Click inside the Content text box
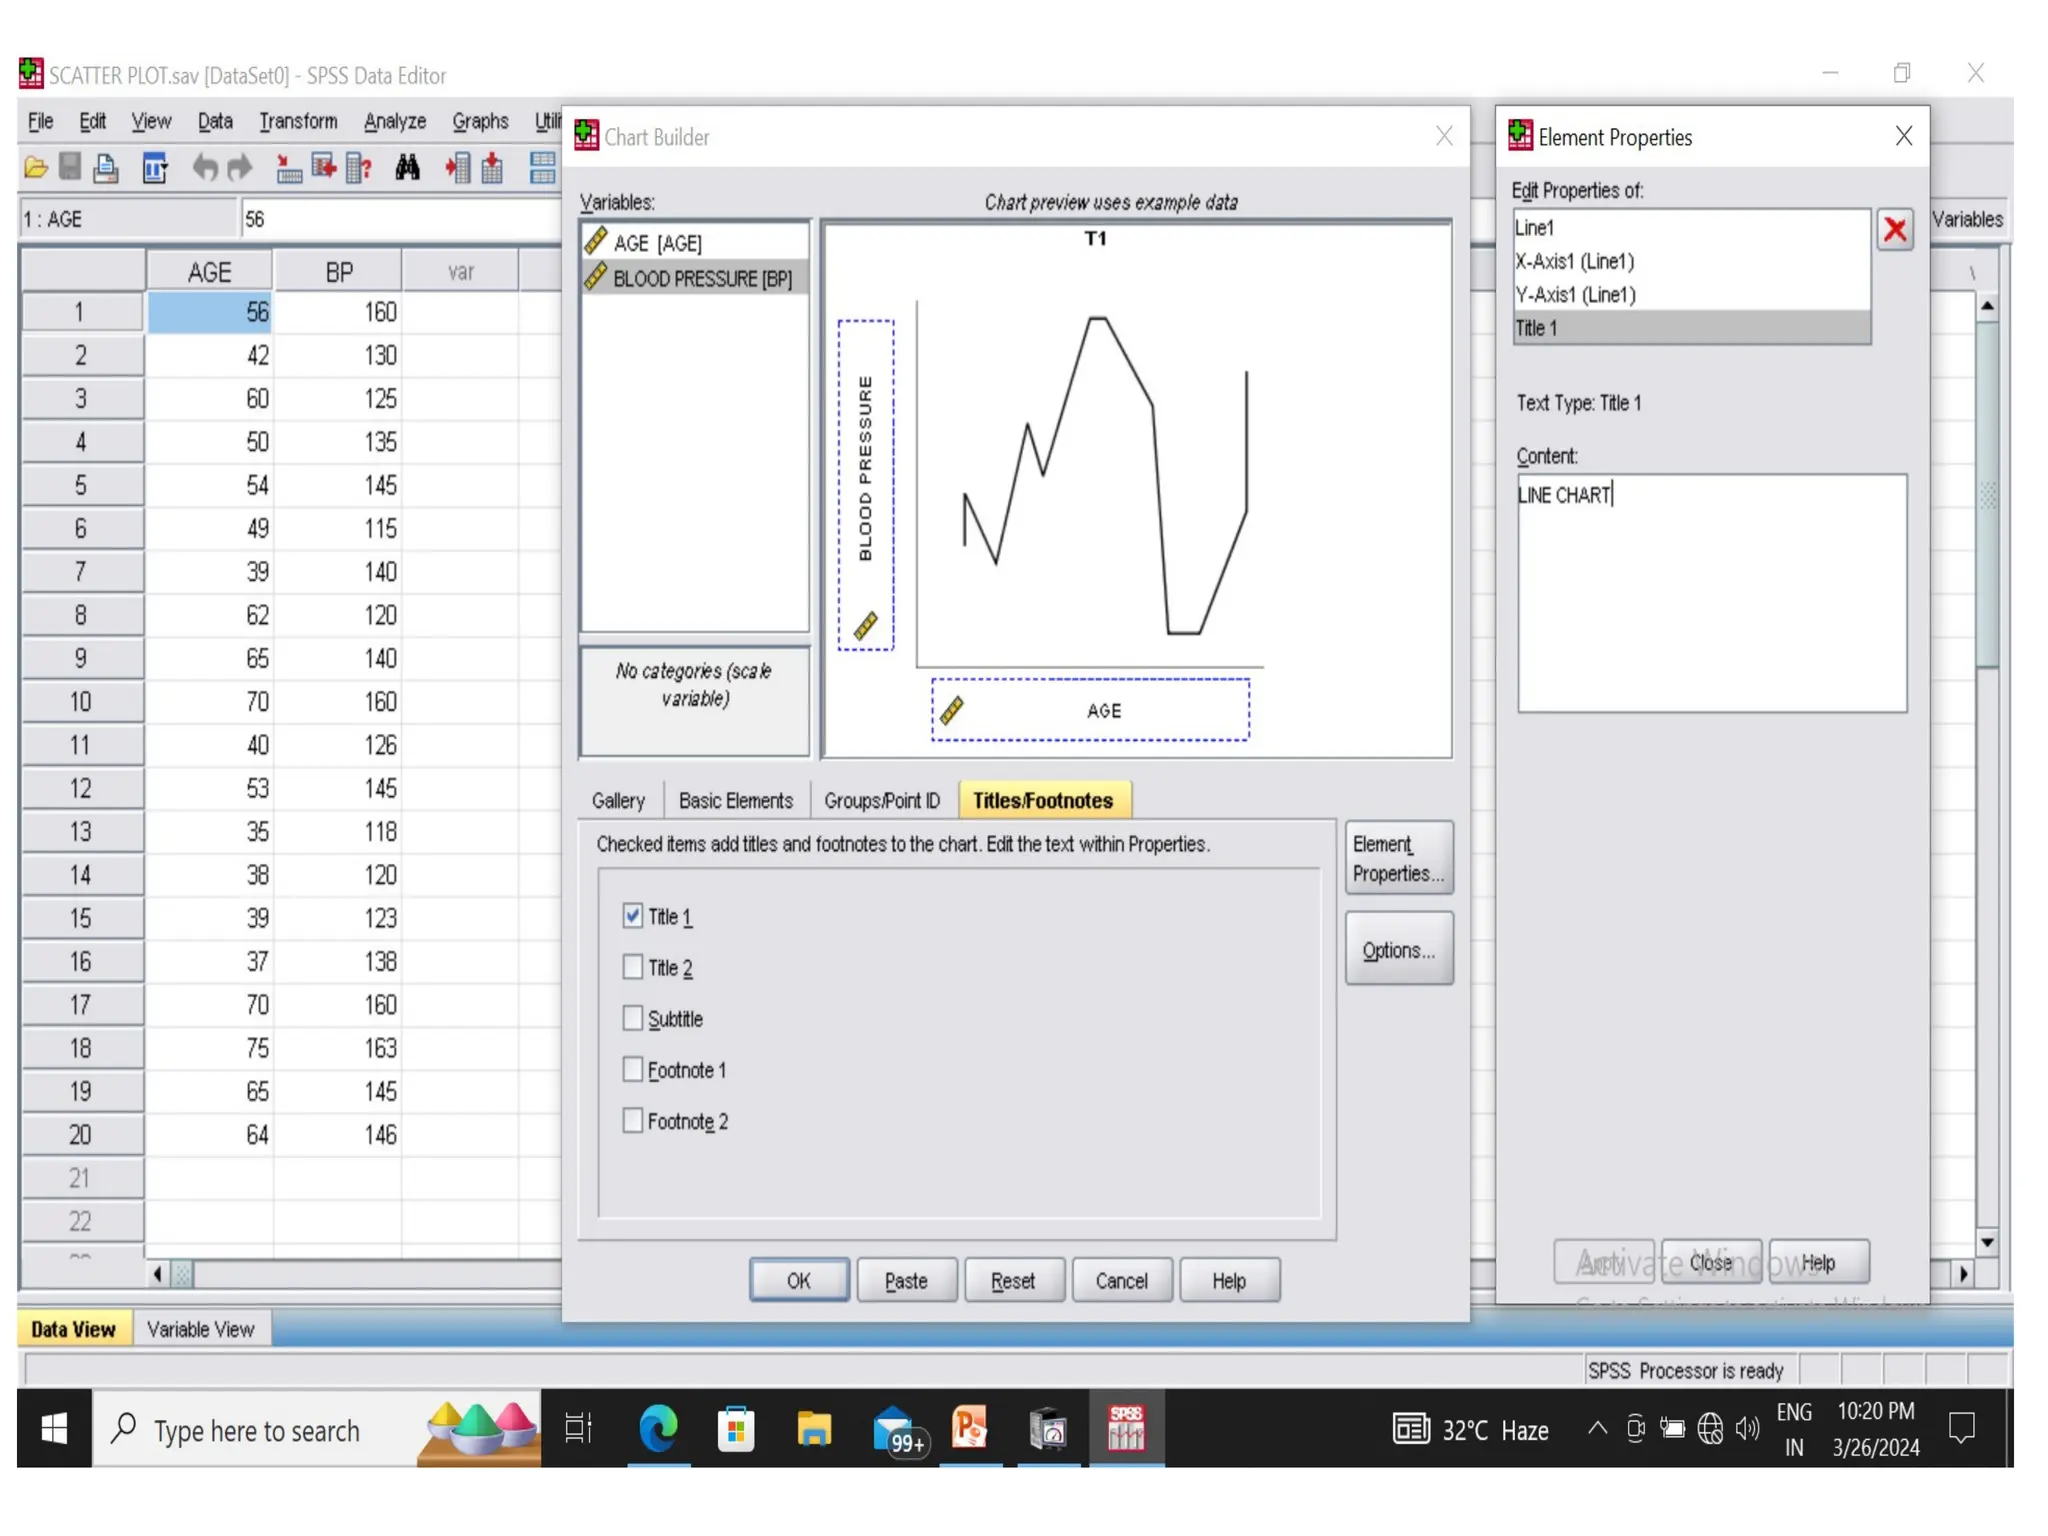2048x1536 pixels. click(1711, 600)
